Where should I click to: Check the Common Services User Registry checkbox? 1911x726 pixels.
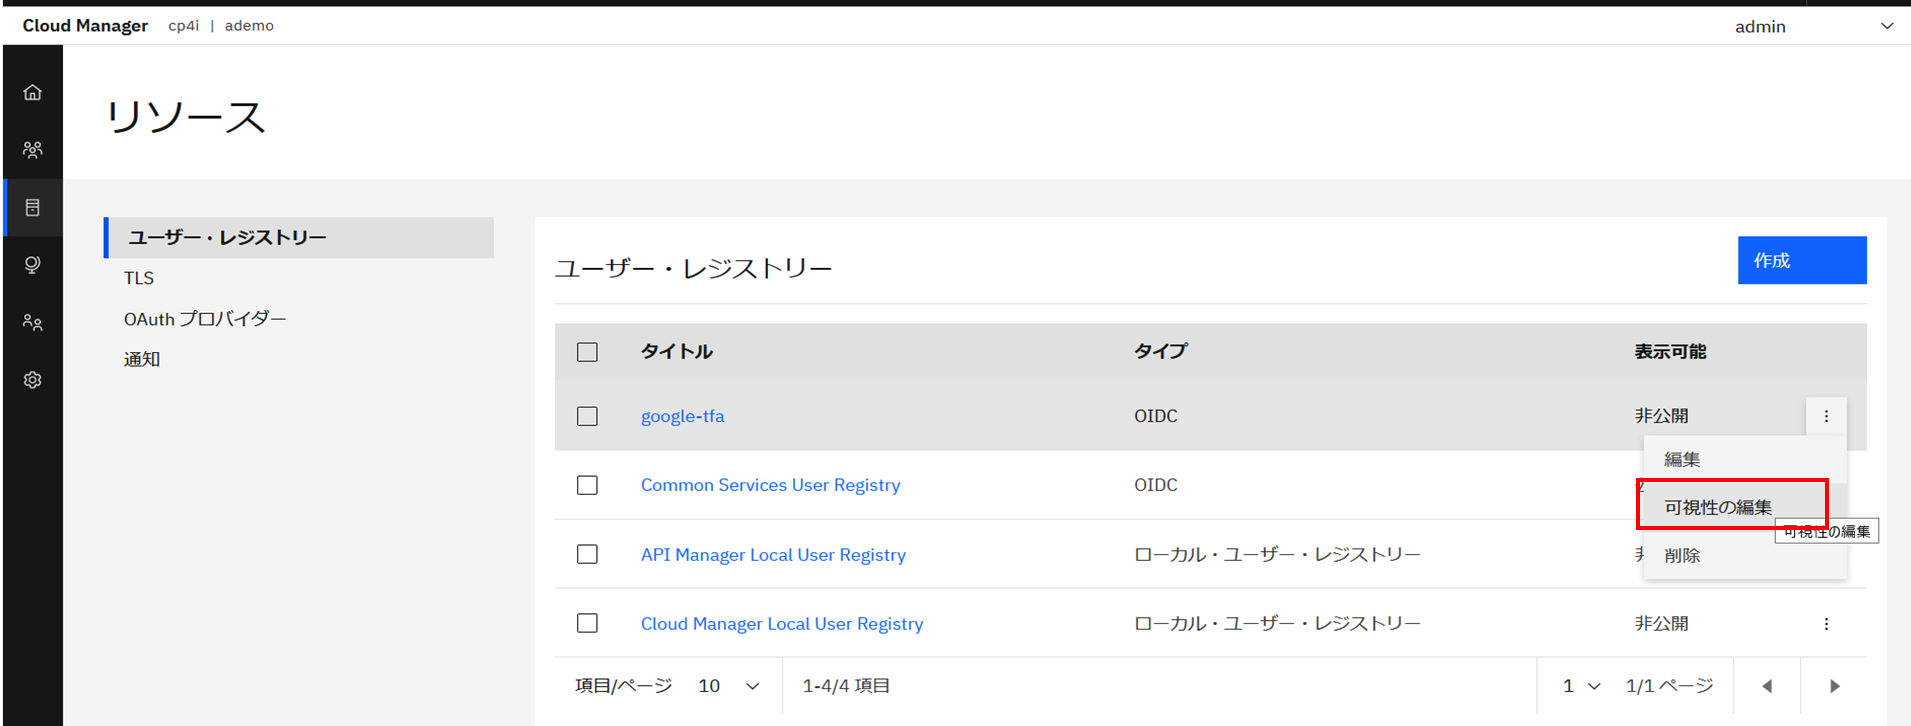[587, 485]
